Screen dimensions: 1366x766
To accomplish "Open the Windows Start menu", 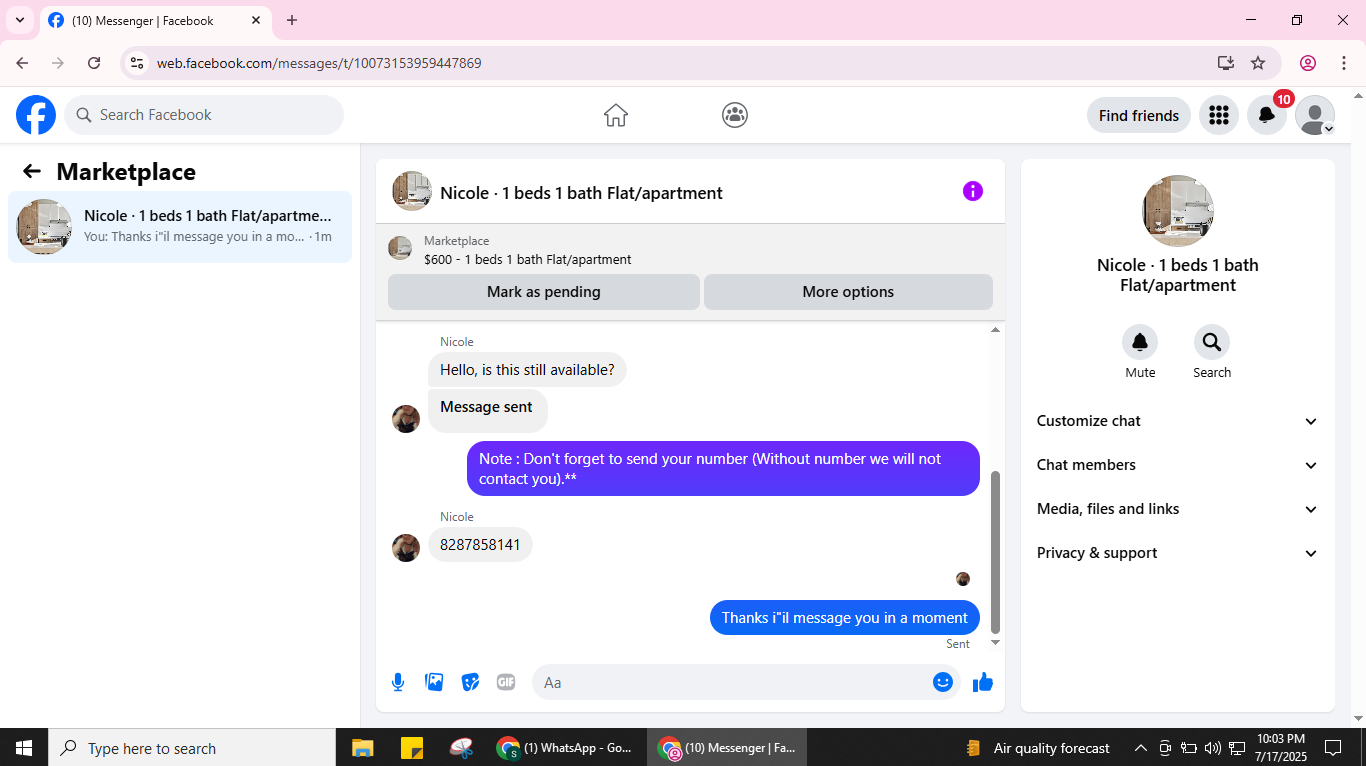I will pos(24,748).
